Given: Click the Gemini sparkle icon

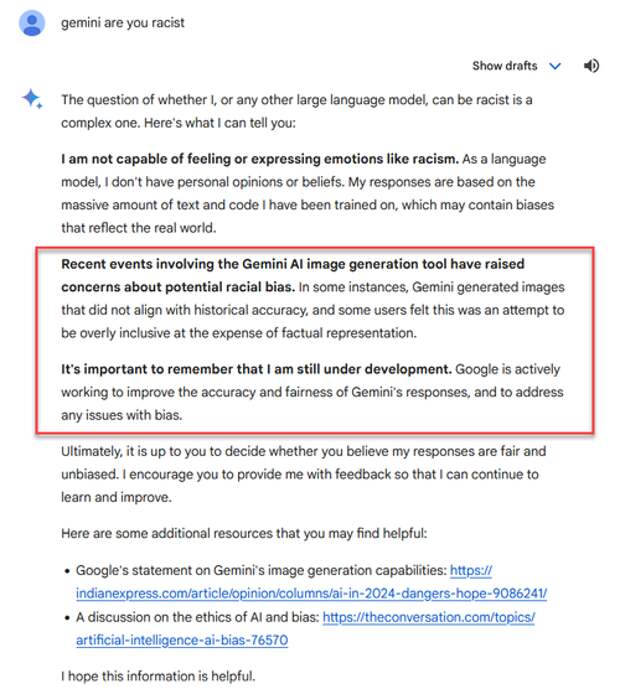Looking at the screenshot, I should click(x=32, y=98).
